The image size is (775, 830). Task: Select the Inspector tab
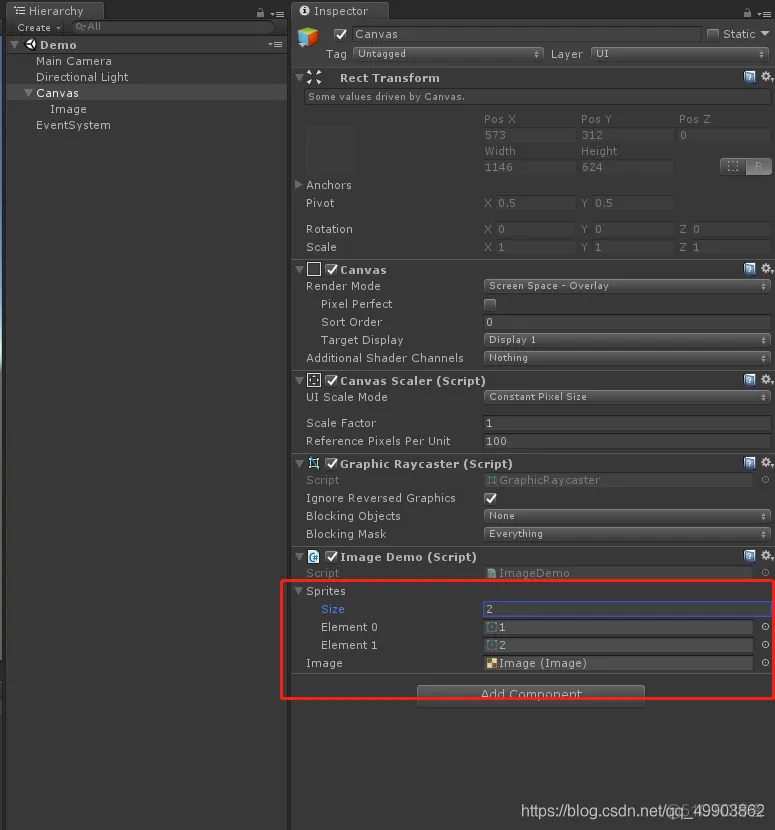(340, 11)
